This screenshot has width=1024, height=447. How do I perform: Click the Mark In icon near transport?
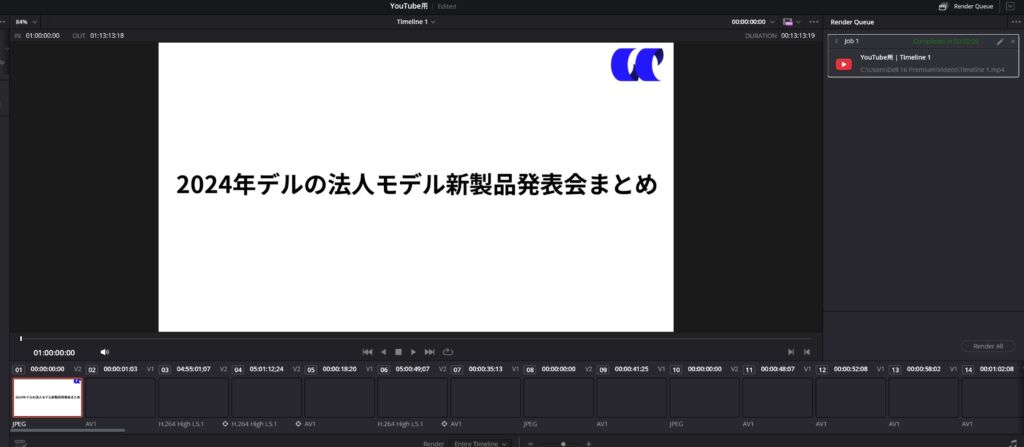[x=791, y=352]
